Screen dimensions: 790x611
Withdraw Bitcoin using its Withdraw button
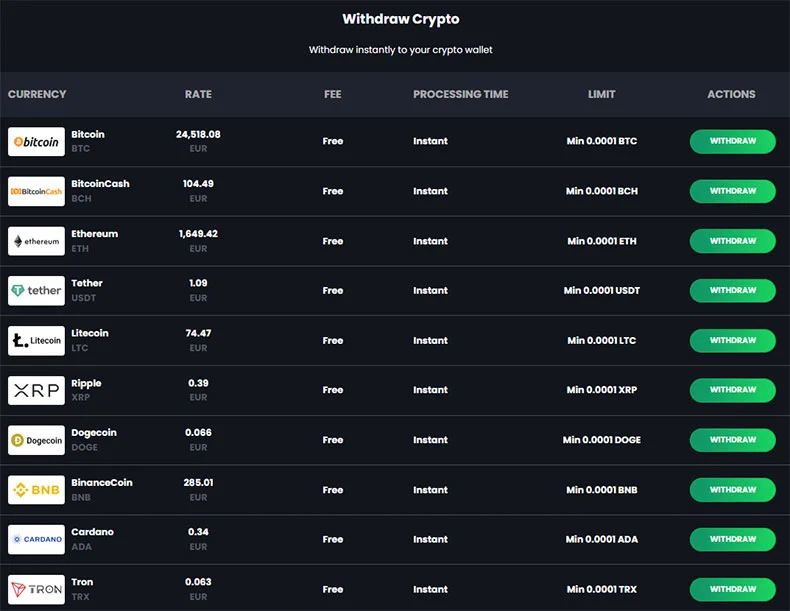[x=733, y=141]
